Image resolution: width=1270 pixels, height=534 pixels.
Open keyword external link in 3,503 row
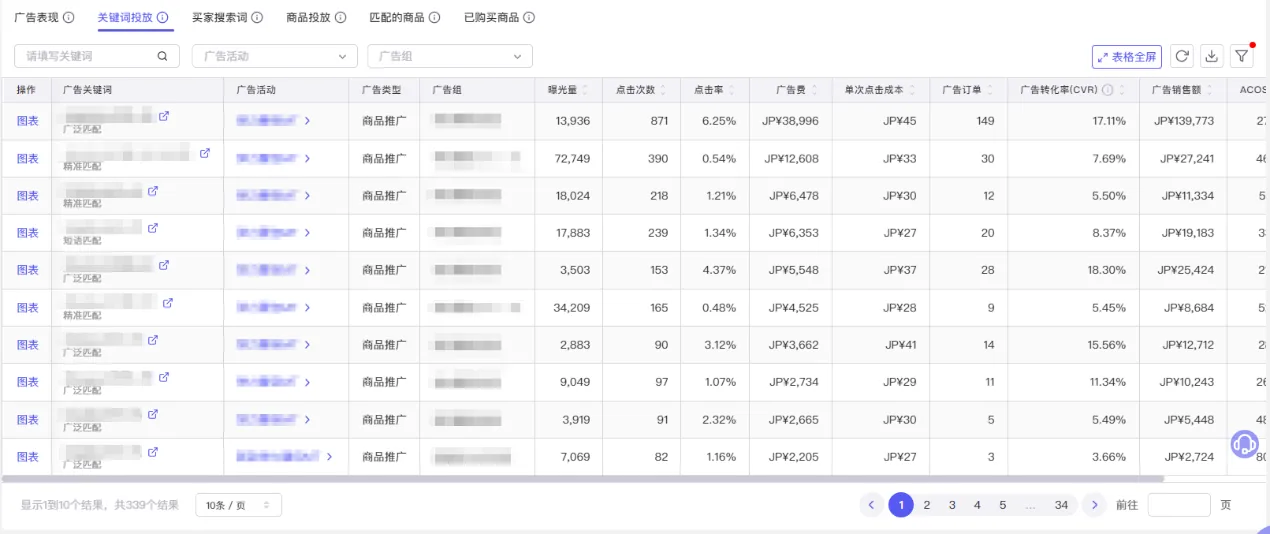tap(164, 265)
